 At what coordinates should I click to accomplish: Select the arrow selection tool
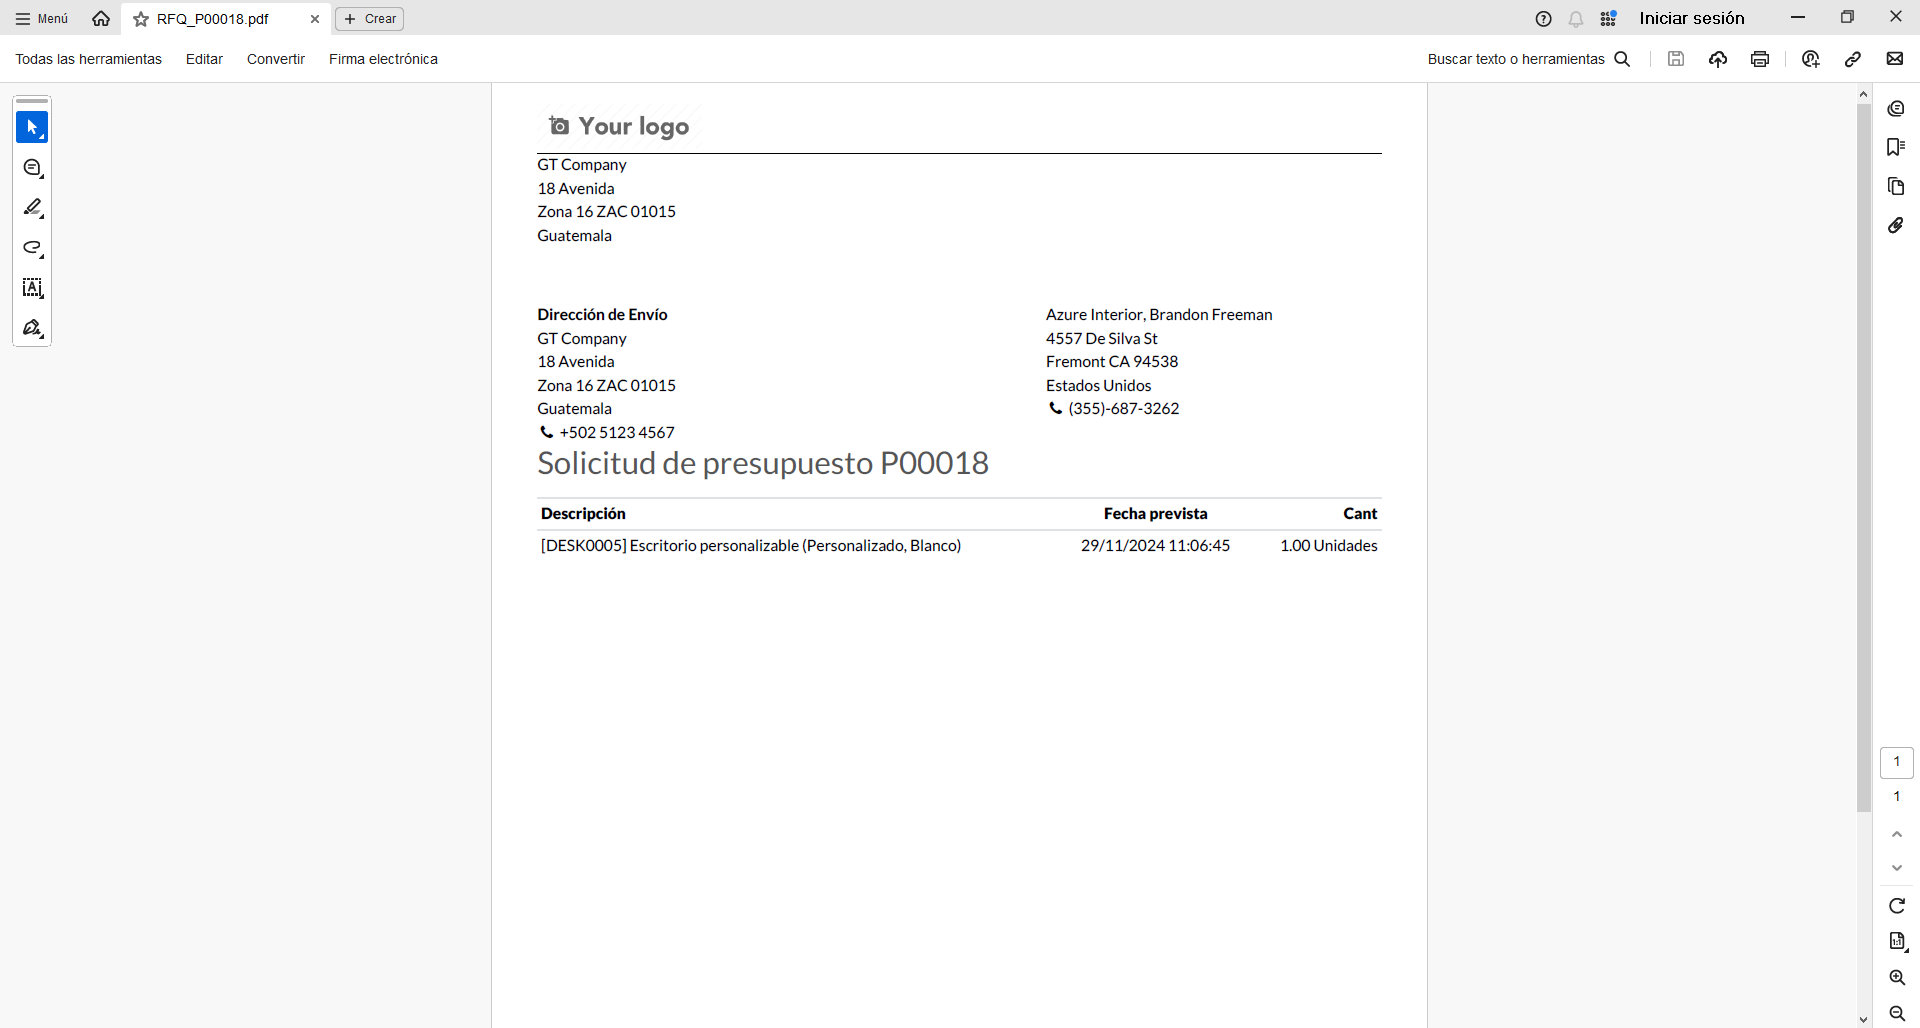click(x=32, y=128)
